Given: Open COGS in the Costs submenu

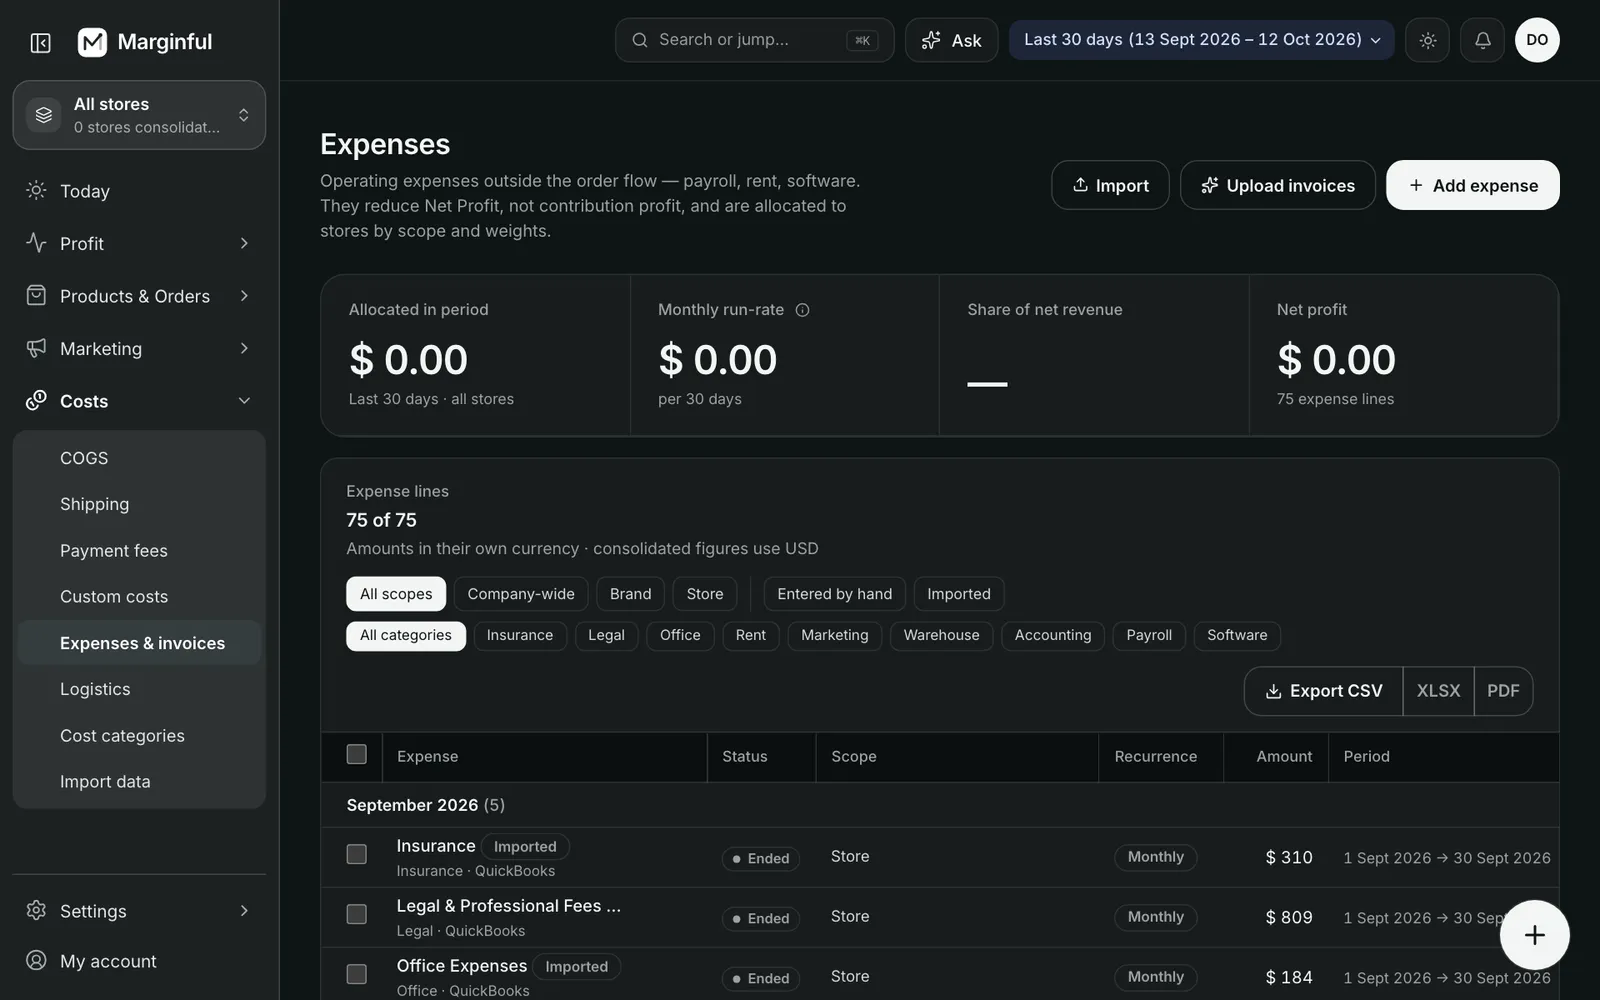Looking at the screenshot, I should [x=139, y=458].
